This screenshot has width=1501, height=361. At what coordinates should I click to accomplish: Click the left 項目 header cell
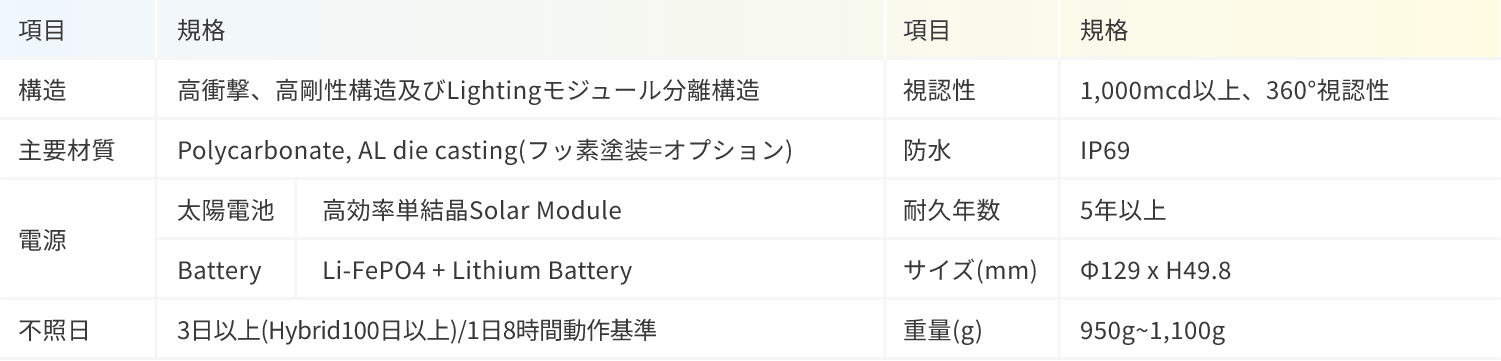click(78, 30)
